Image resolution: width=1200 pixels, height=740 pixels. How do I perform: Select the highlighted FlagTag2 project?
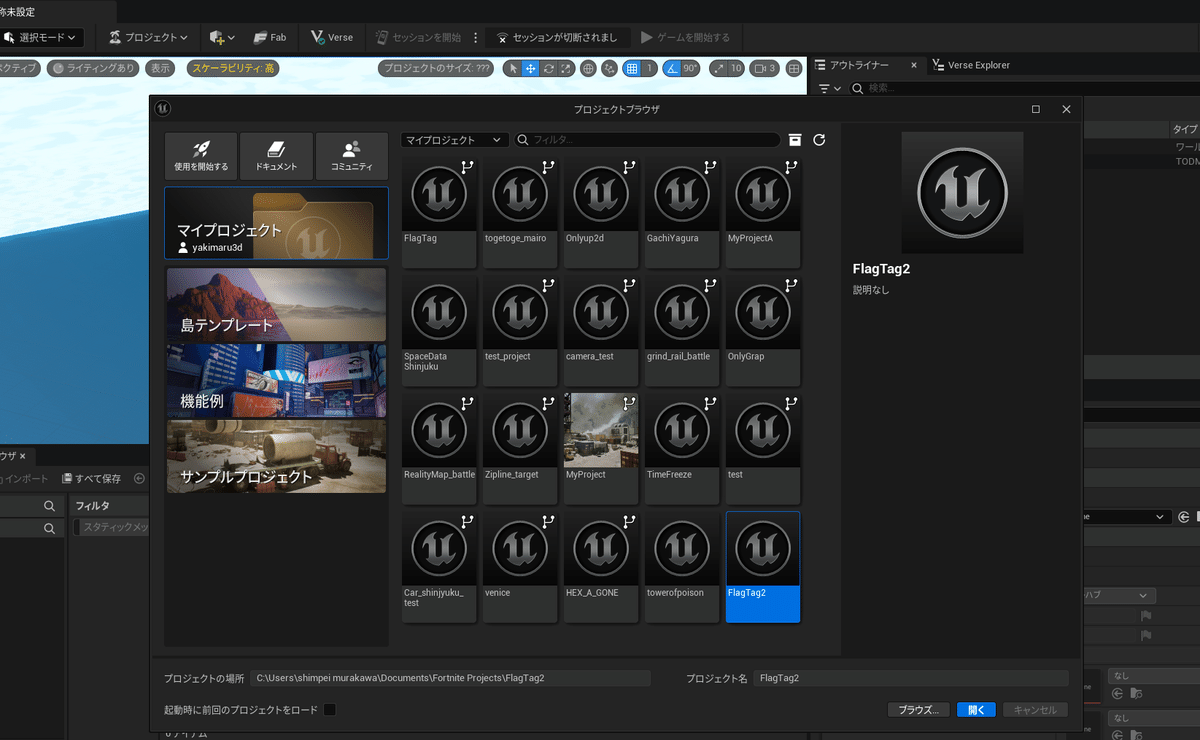763,566
